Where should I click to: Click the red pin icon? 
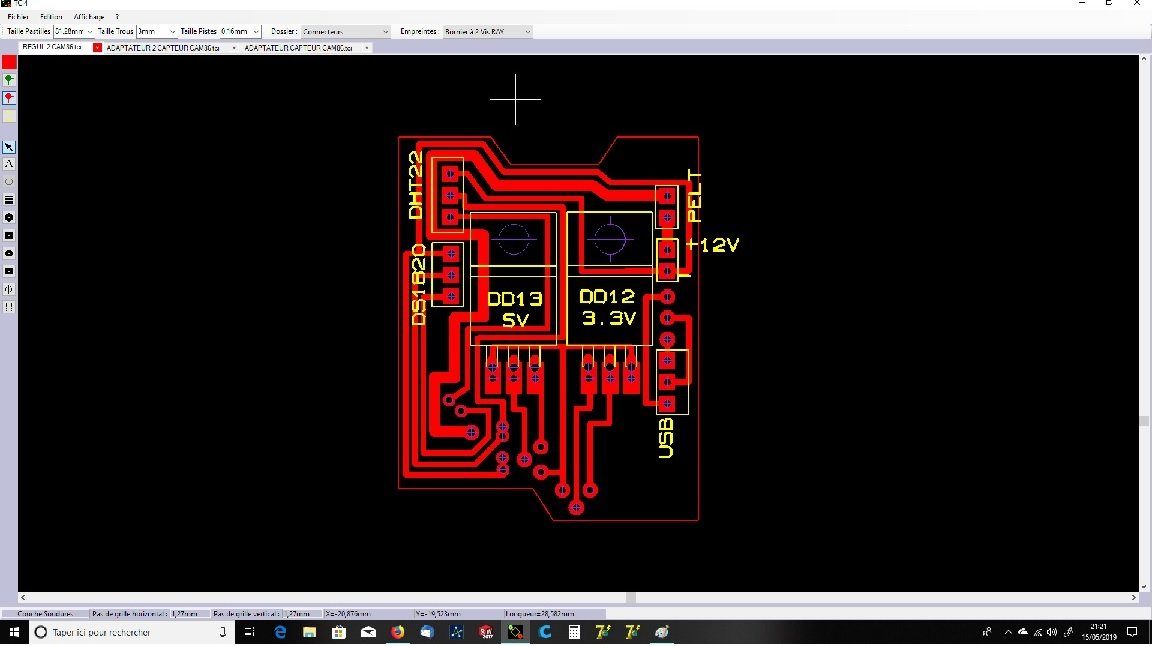point(9,97)
